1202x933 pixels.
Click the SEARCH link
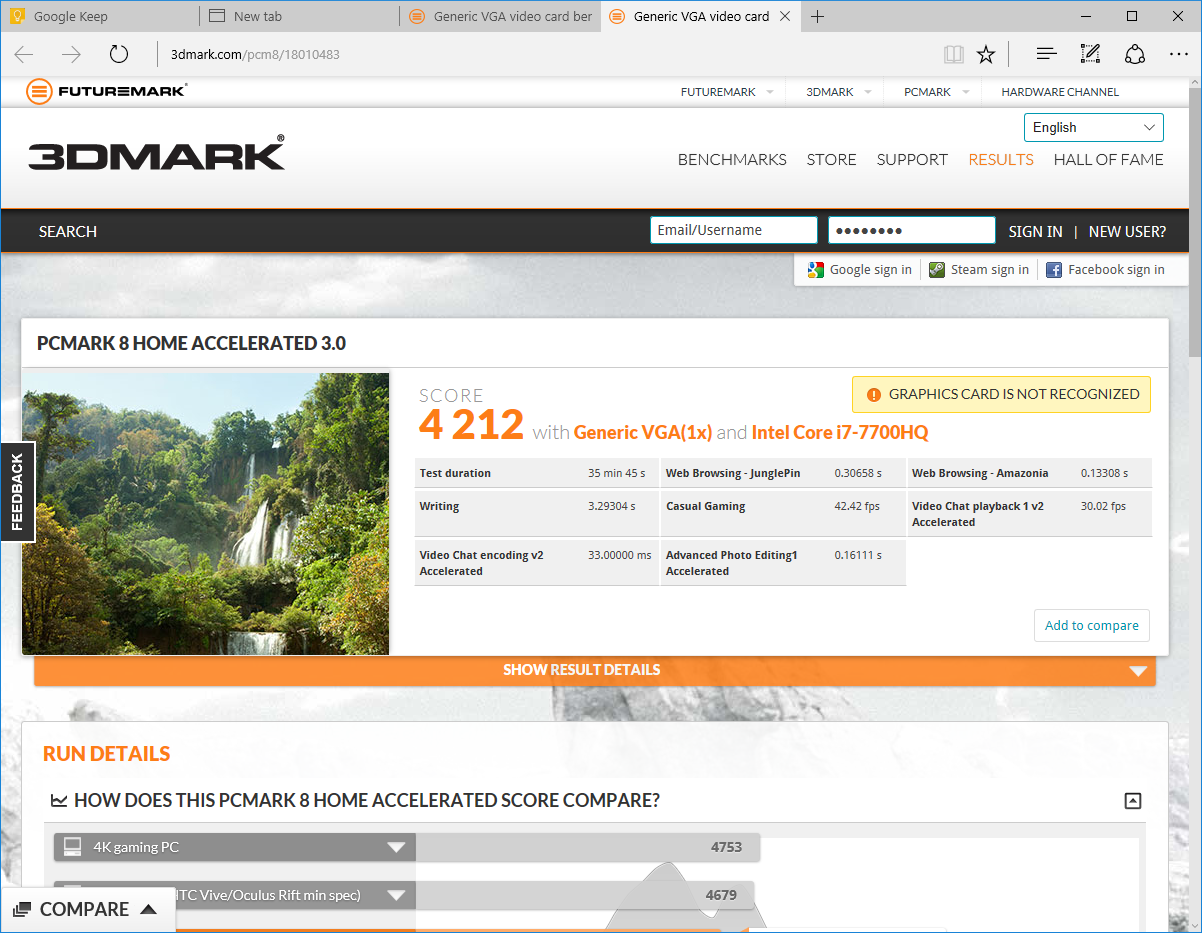[68, 231]
